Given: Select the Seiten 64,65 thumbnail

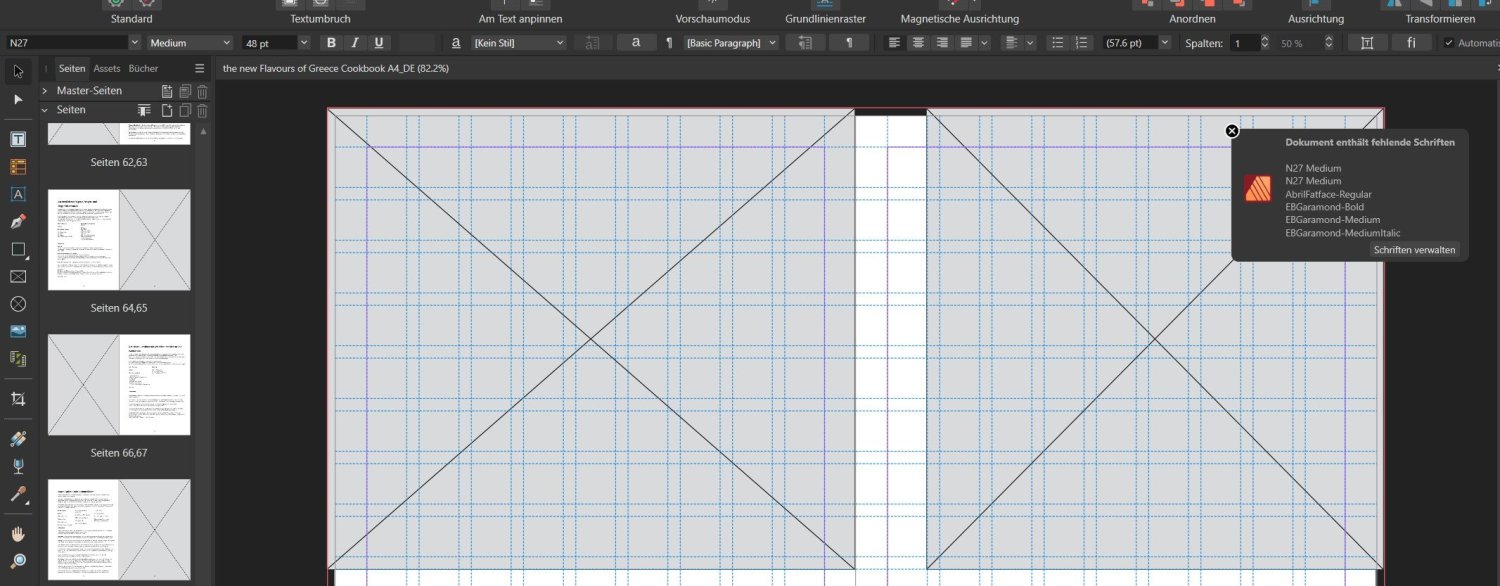Looking at the screenshot, I should [119, 239].
